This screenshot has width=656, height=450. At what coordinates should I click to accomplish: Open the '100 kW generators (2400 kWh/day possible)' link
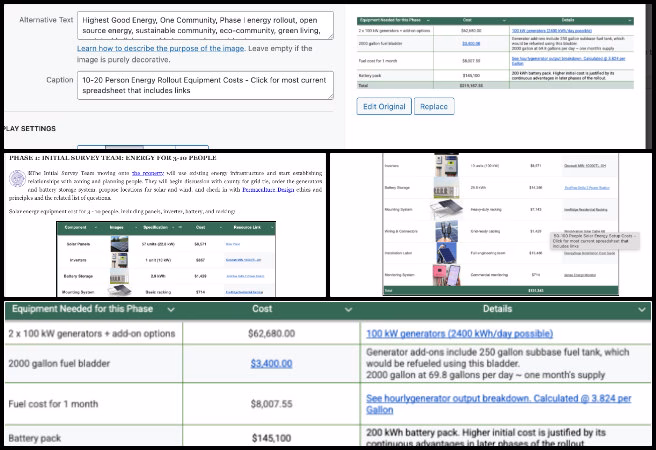[459, 334]
